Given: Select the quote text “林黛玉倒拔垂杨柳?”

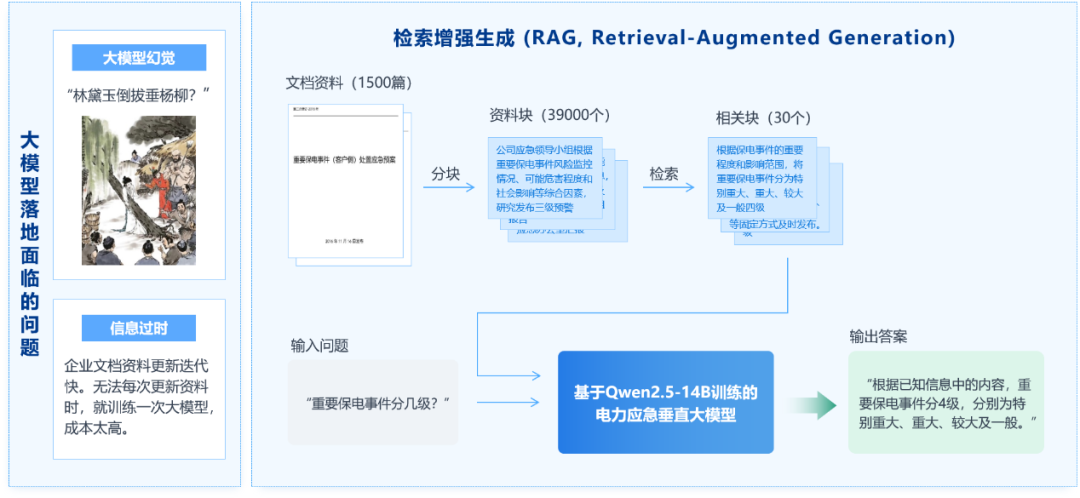Looking at the screenshot, I should point(139,96).
